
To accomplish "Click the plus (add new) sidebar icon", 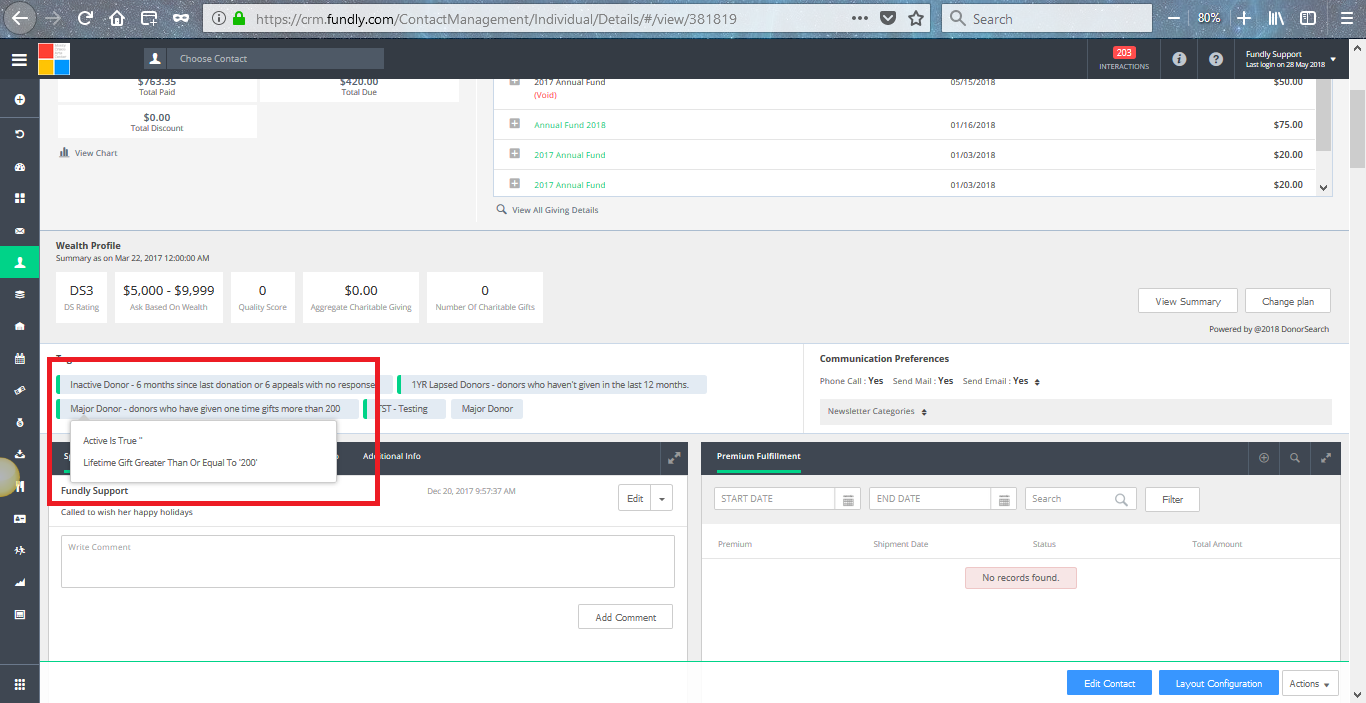I will (x=19, y=100).
